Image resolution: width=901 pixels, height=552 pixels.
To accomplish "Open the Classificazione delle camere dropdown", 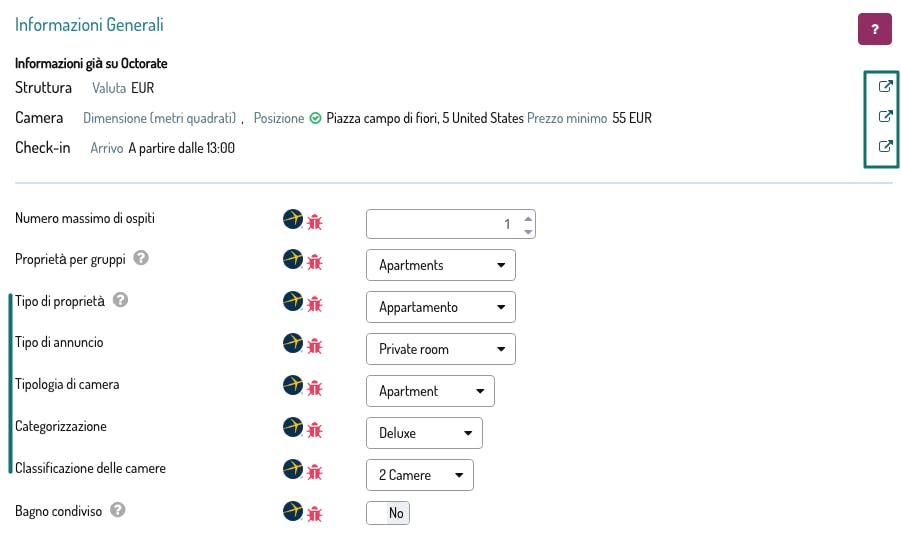I will [x=420, y=475].
